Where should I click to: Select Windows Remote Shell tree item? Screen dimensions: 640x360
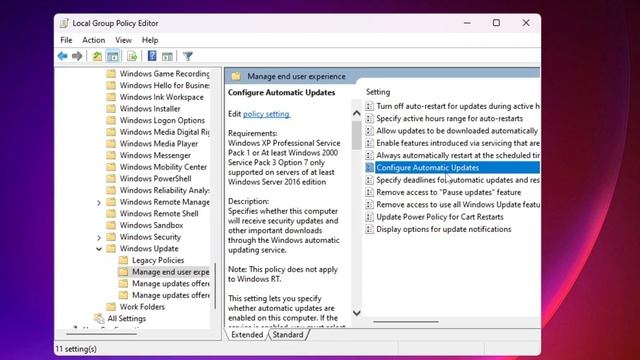pos(159,213)
